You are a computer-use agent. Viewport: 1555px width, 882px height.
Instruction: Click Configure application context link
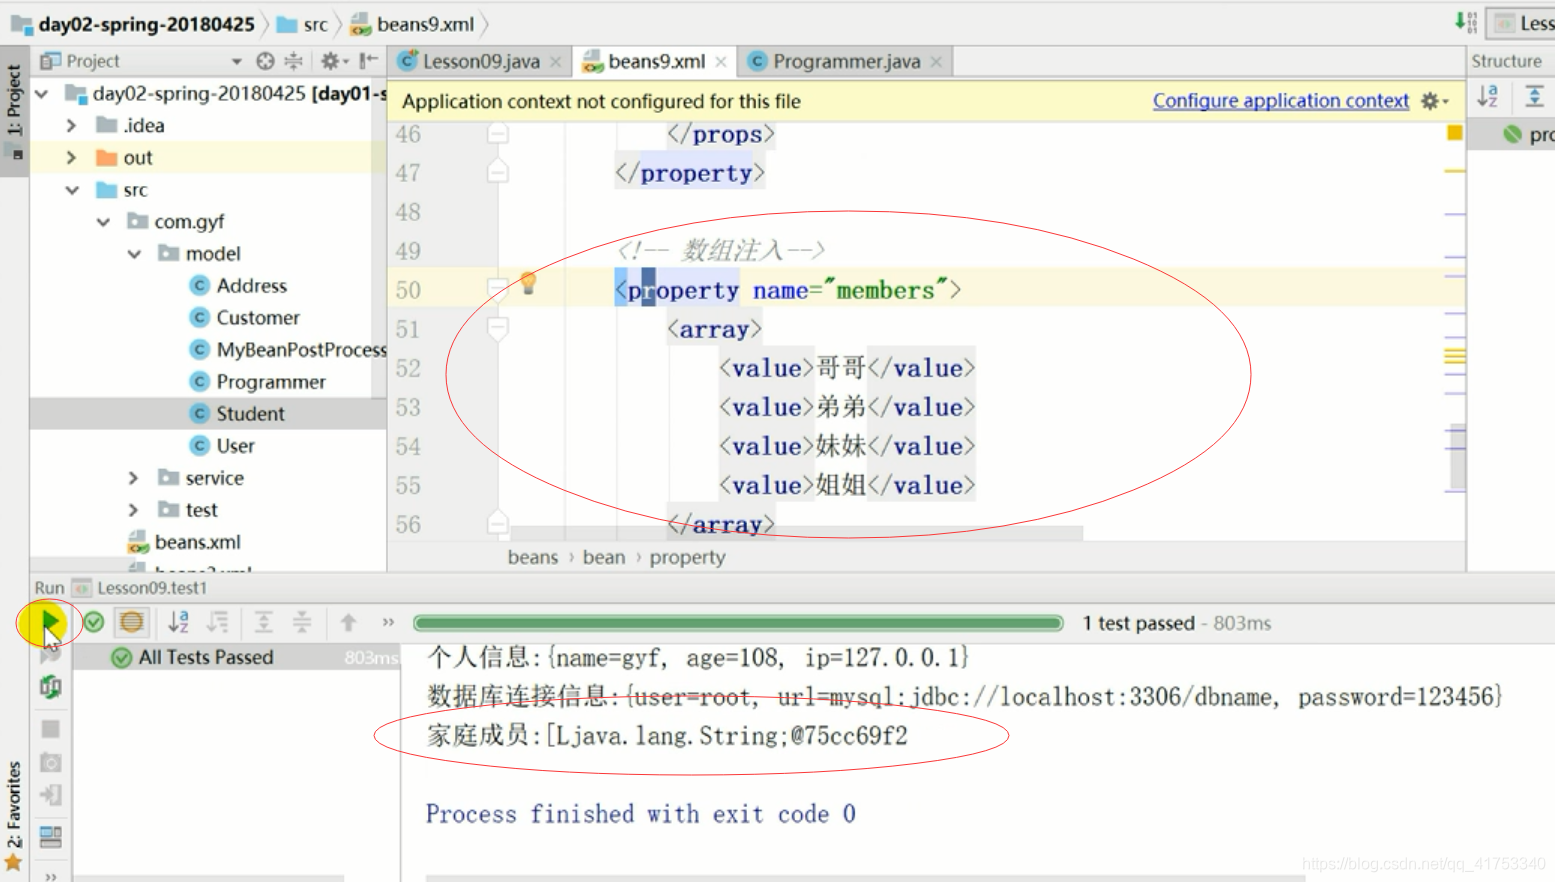click(x=1280, y=101)
